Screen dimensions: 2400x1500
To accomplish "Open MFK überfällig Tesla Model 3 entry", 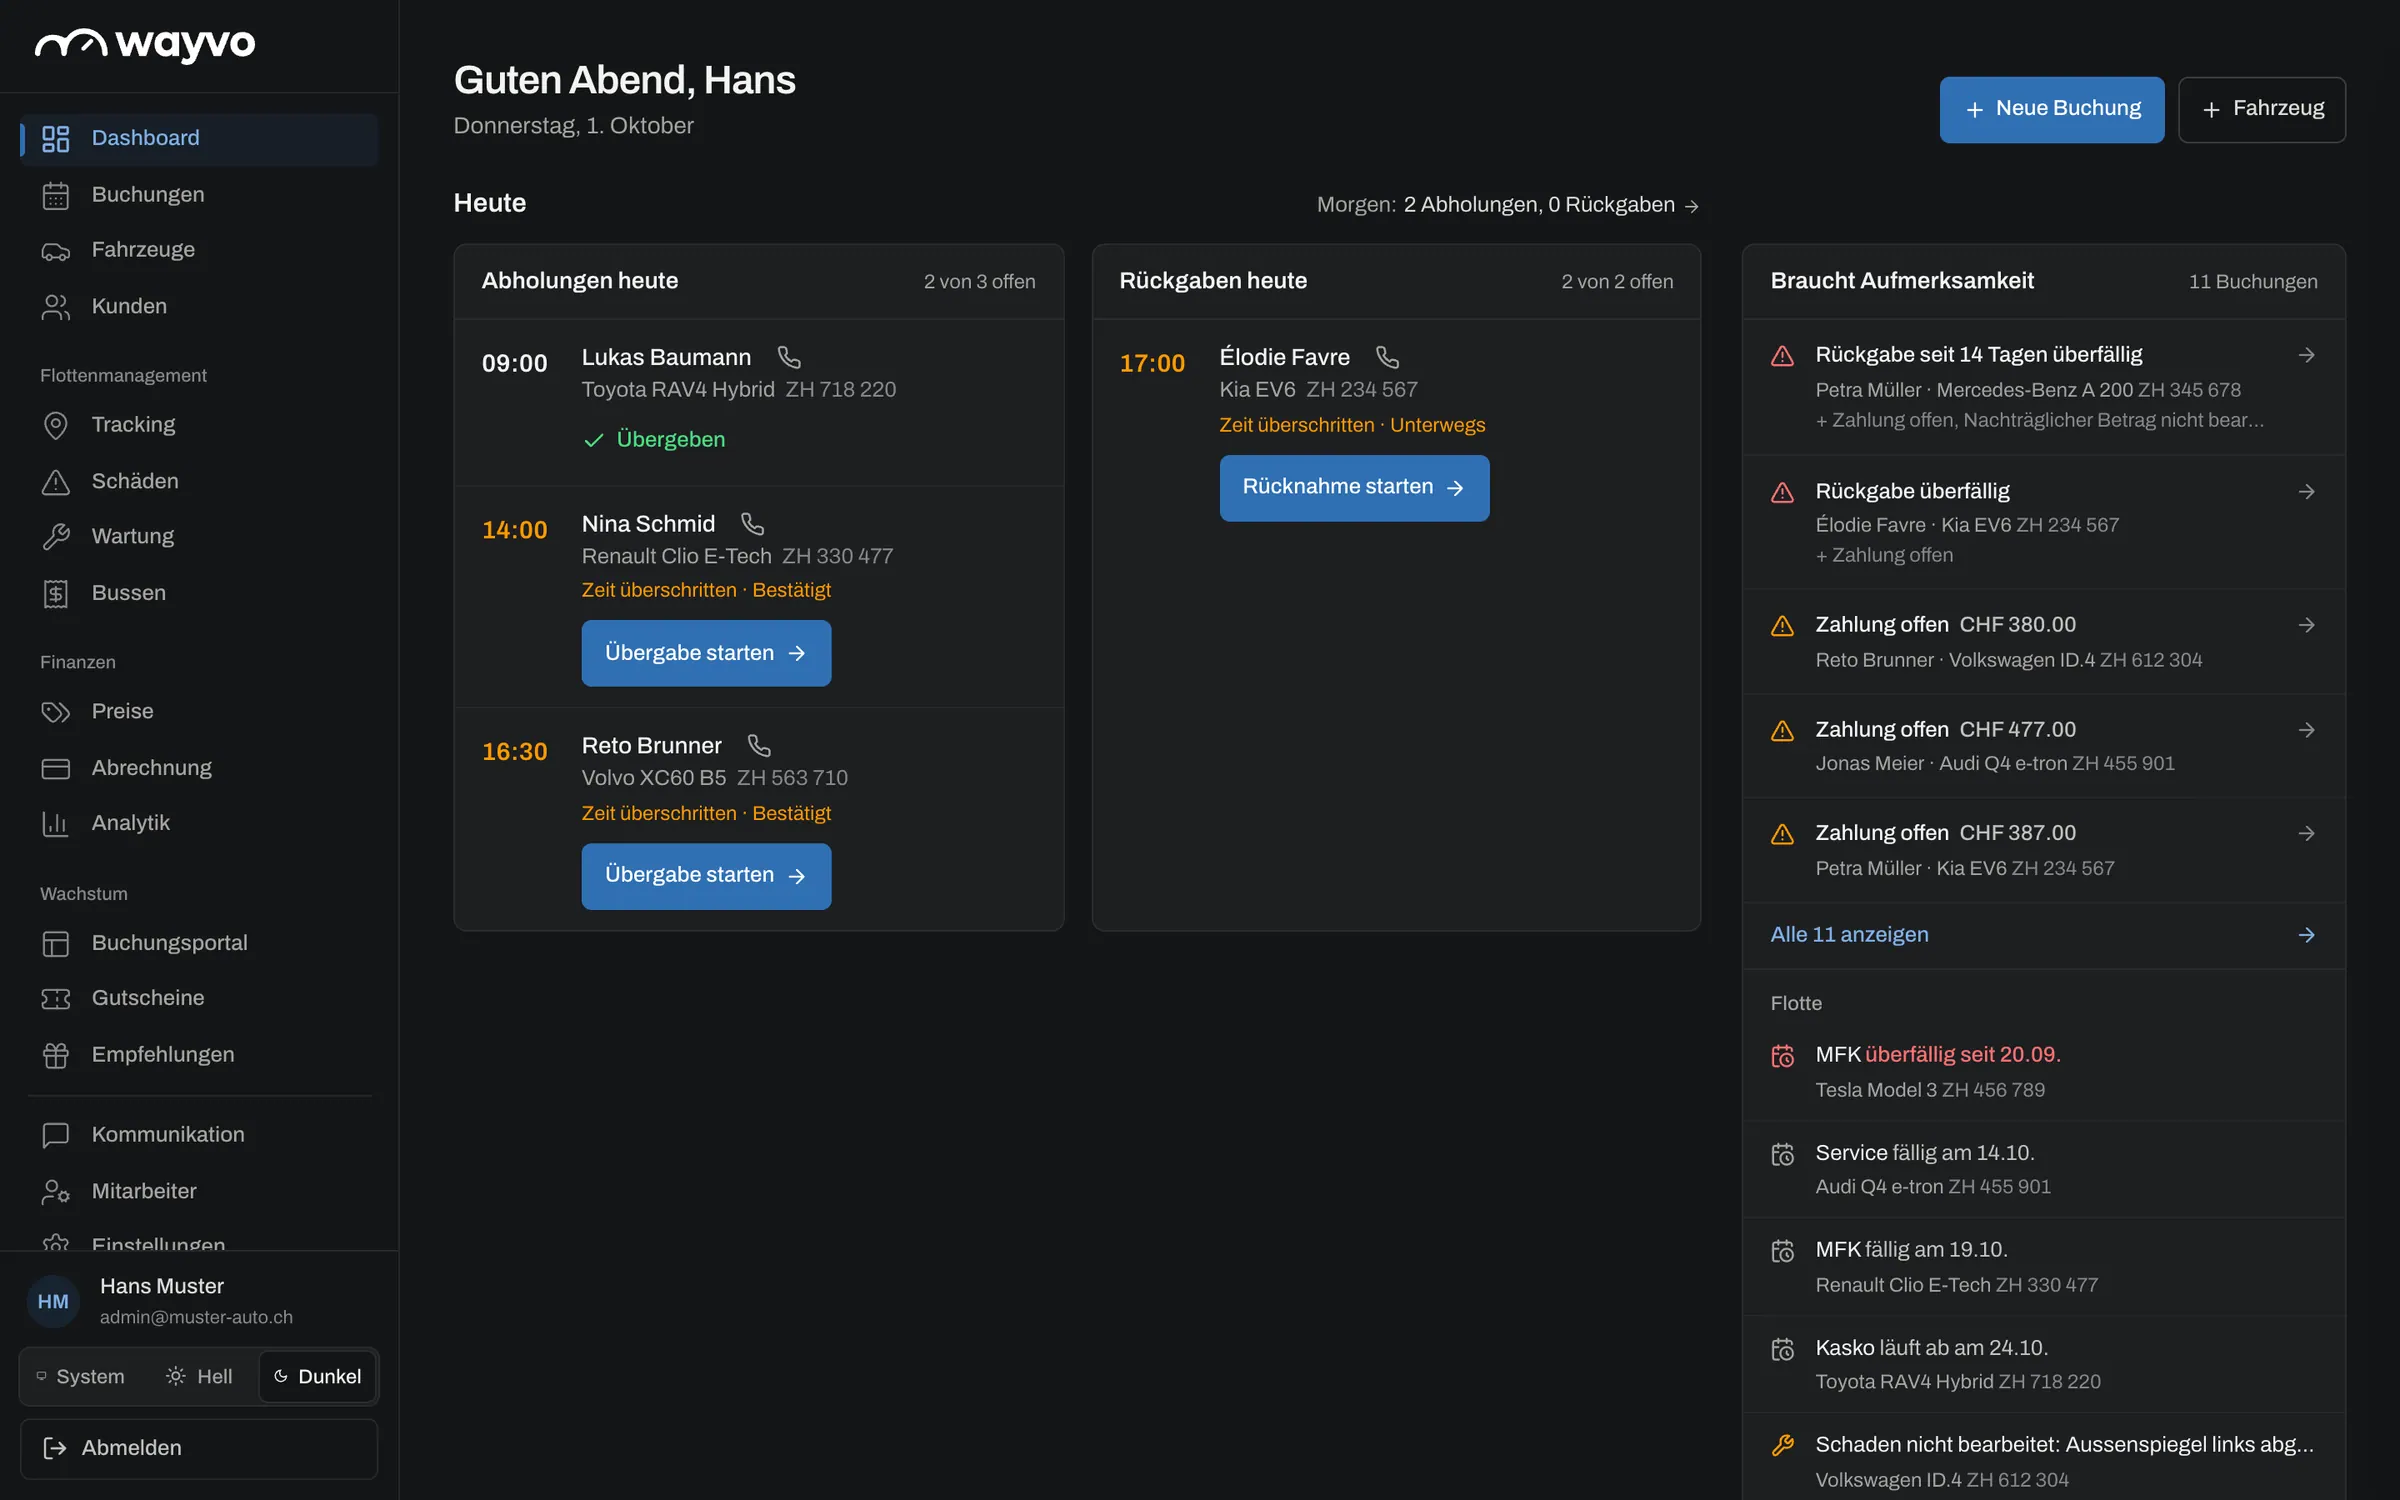I will point(2043,1072).
